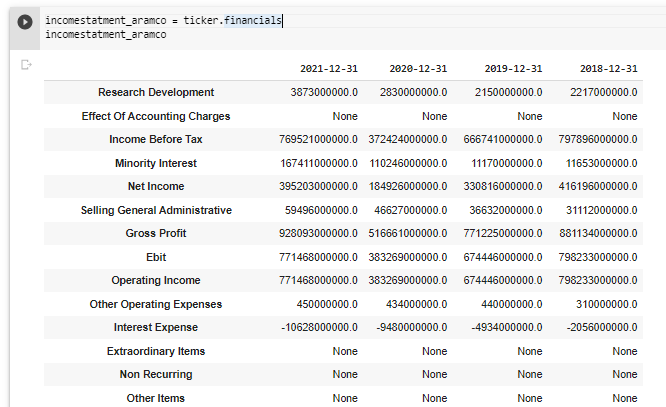Click Income Before Tax value 666741000000.0
Screen dimensions: 666x407
pos(503,139)
